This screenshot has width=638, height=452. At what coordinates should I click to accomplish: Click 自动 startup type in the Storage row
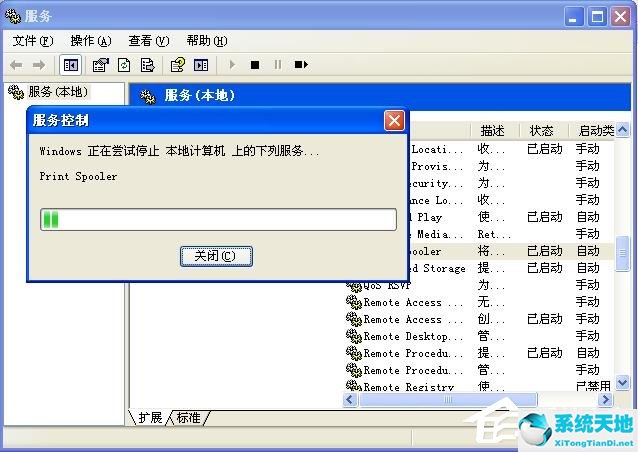coord(588,268)
